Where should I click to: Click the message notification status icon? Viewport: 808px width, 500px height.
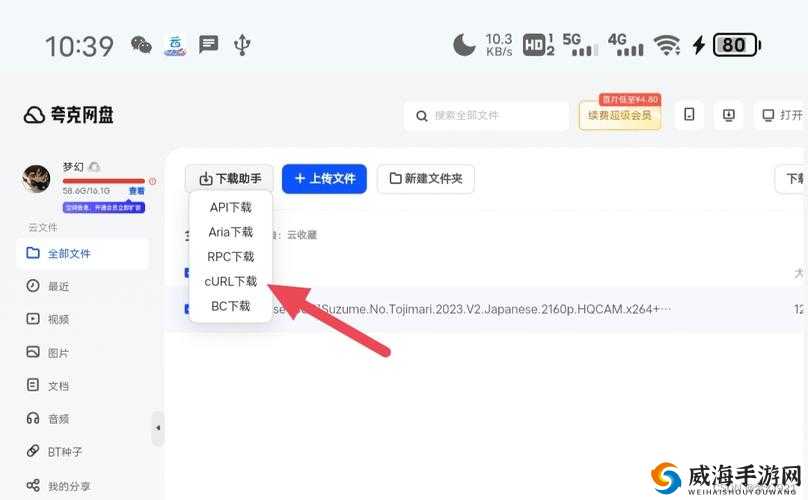209,44
